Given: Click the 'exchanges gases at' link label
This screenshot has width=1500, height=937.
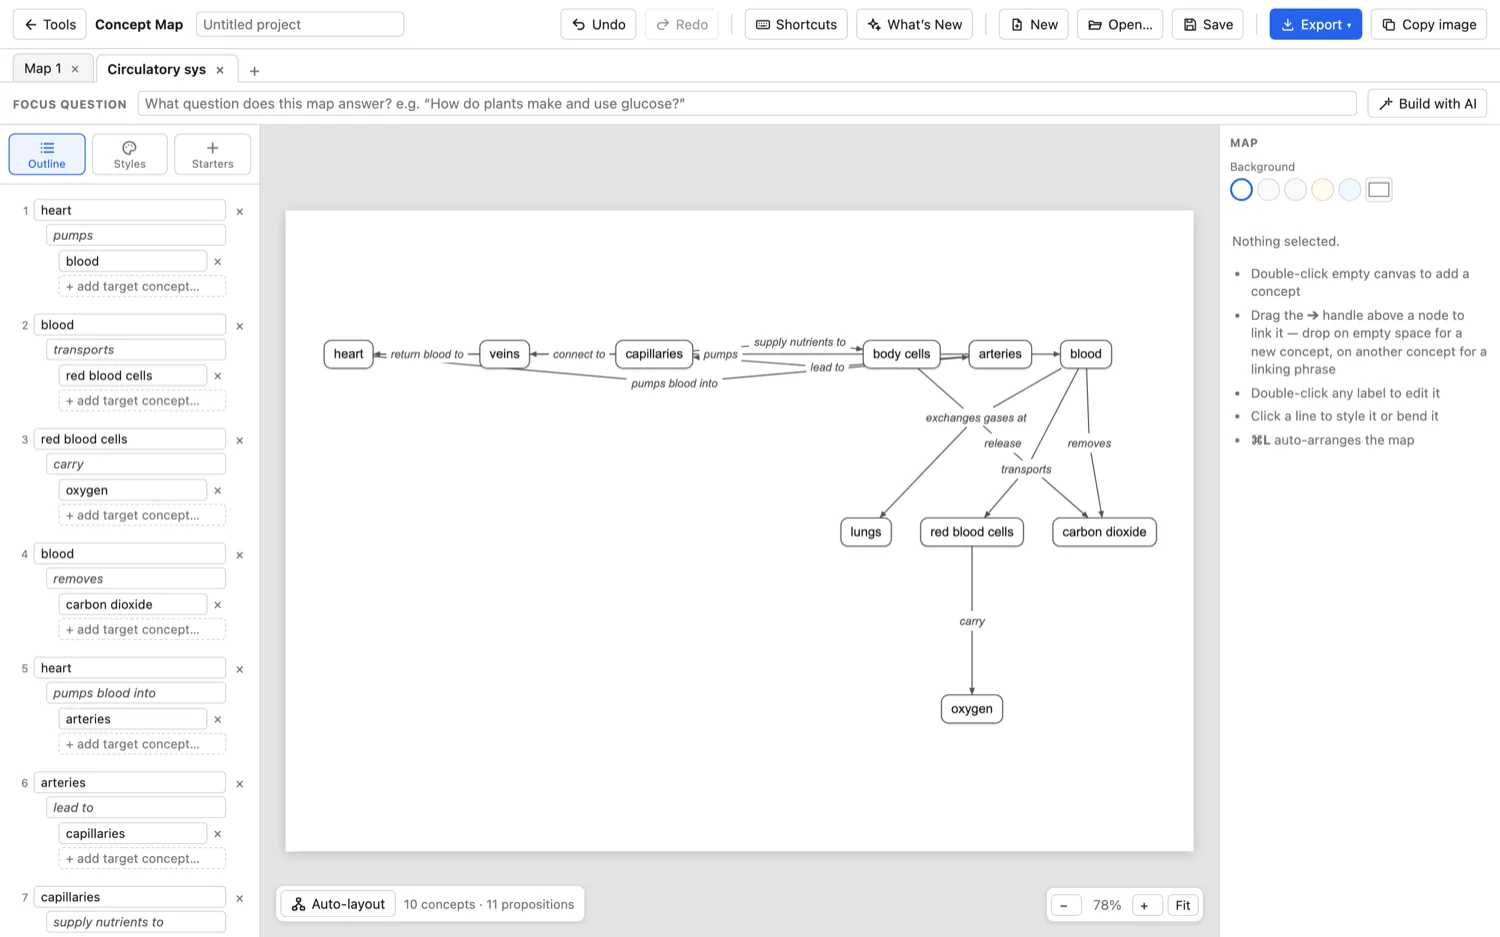Looking at the screenshot, I should click(x=976, y=418).
